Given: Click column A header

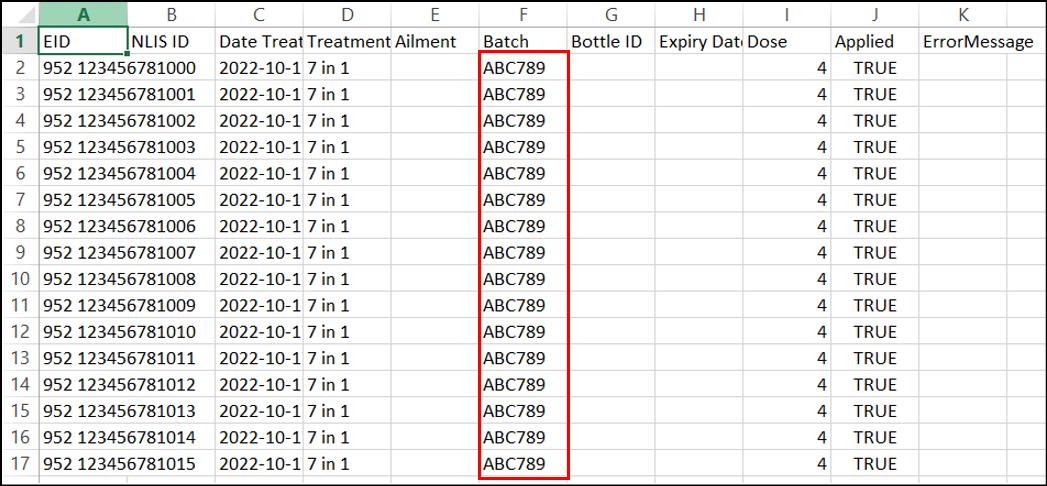Looking at the screenshot, I should pyautogui.click(x=83, y=14).
